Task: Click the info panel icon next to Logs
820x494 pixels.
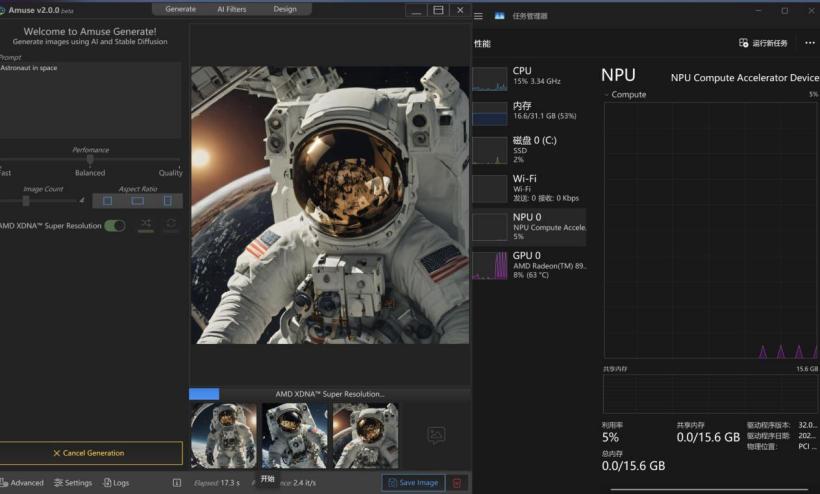Action: [177, 482]
